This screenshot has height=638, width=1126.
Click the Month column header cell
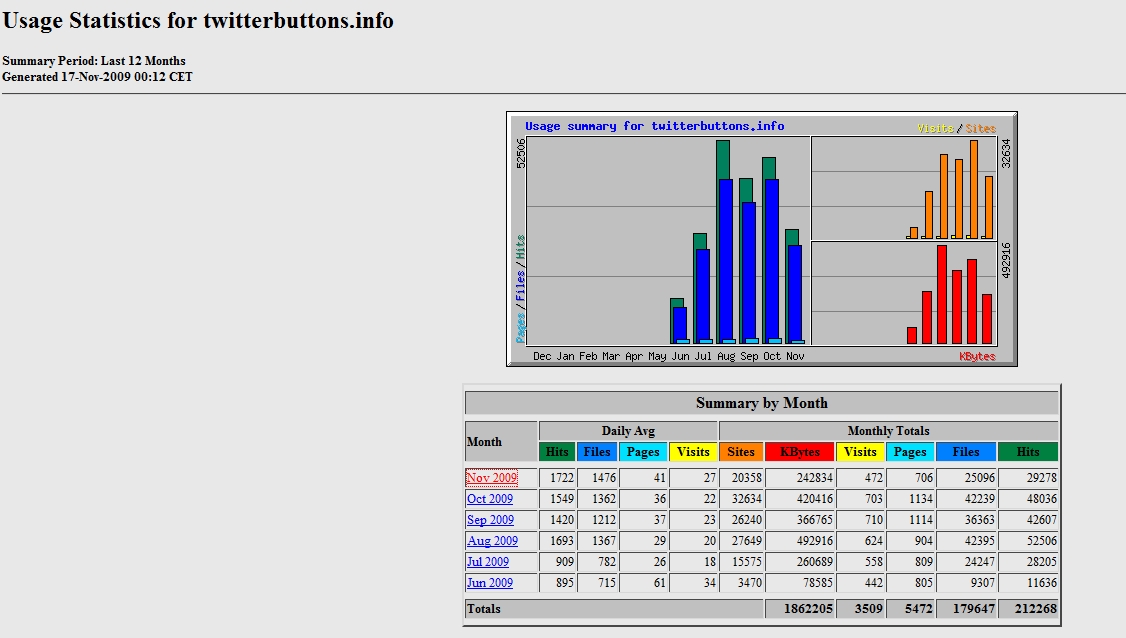(x=501, y=441)
